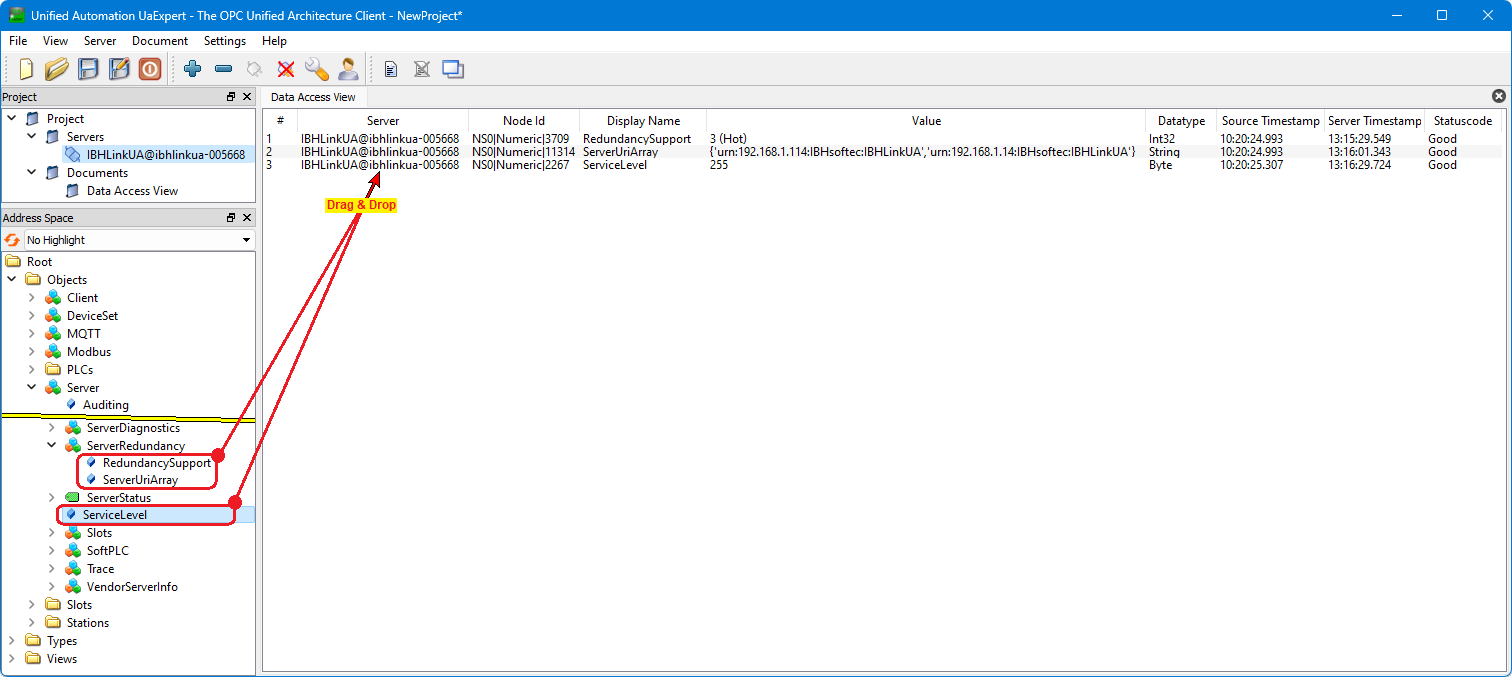This screenshot has width=1512, height=677.
Task: Click the Datatype column header
Action: coord(1181,121)
